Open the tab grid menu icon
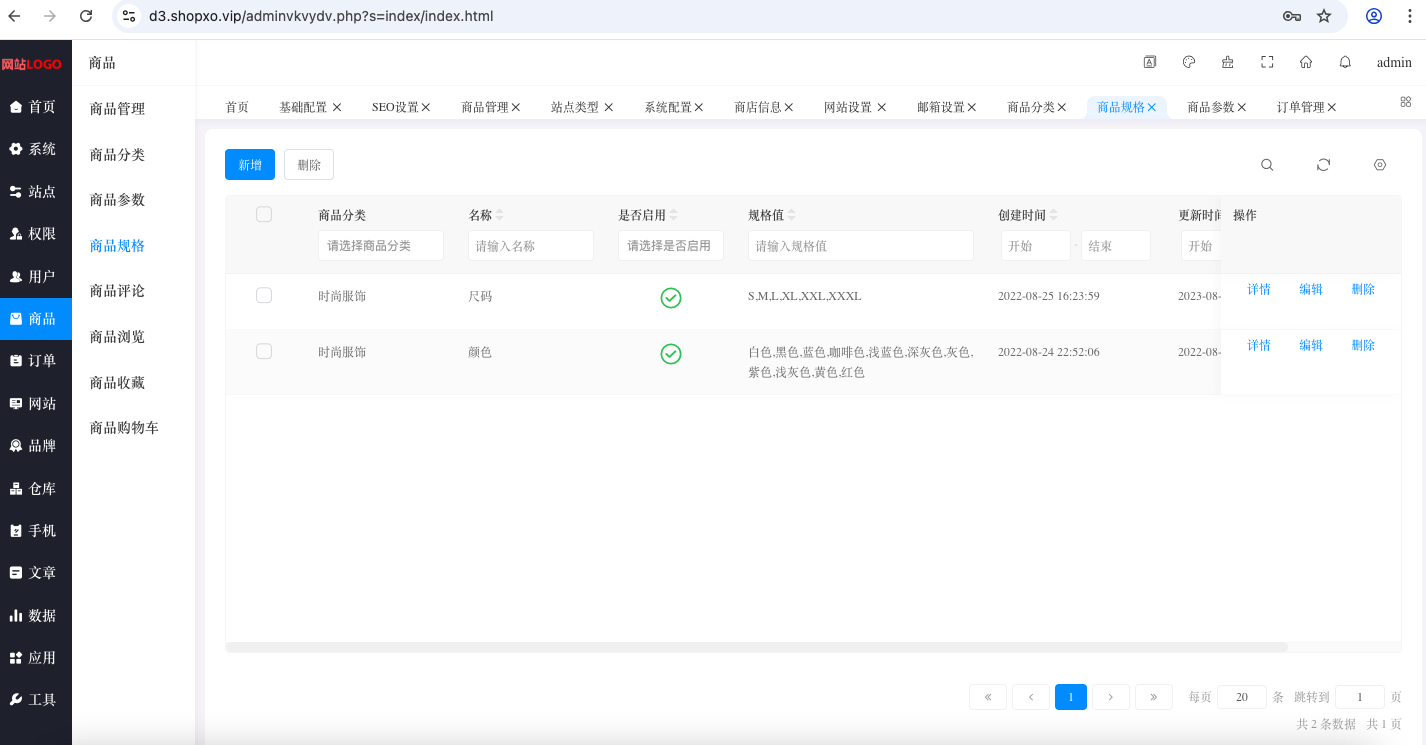 pos(1405,102)
